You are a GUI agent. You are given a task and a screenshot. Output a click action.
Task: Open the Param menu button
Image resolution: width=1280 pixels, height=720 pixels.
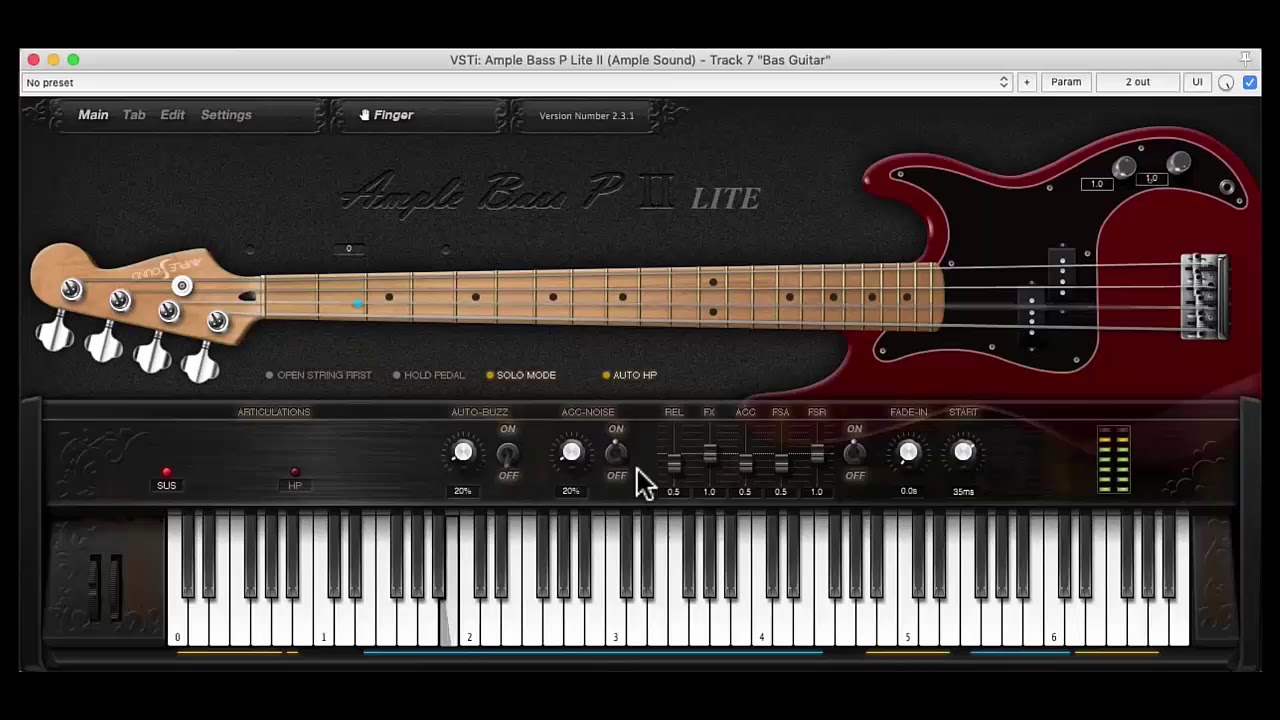(1066, 82)
